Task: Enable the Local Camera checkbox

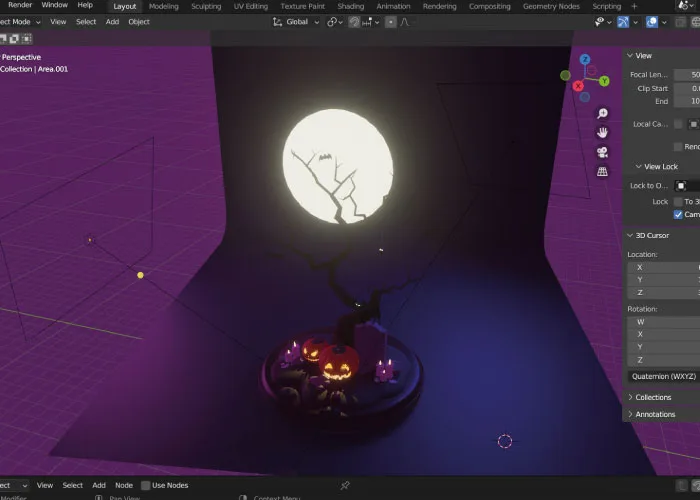Action: [678, 124]
